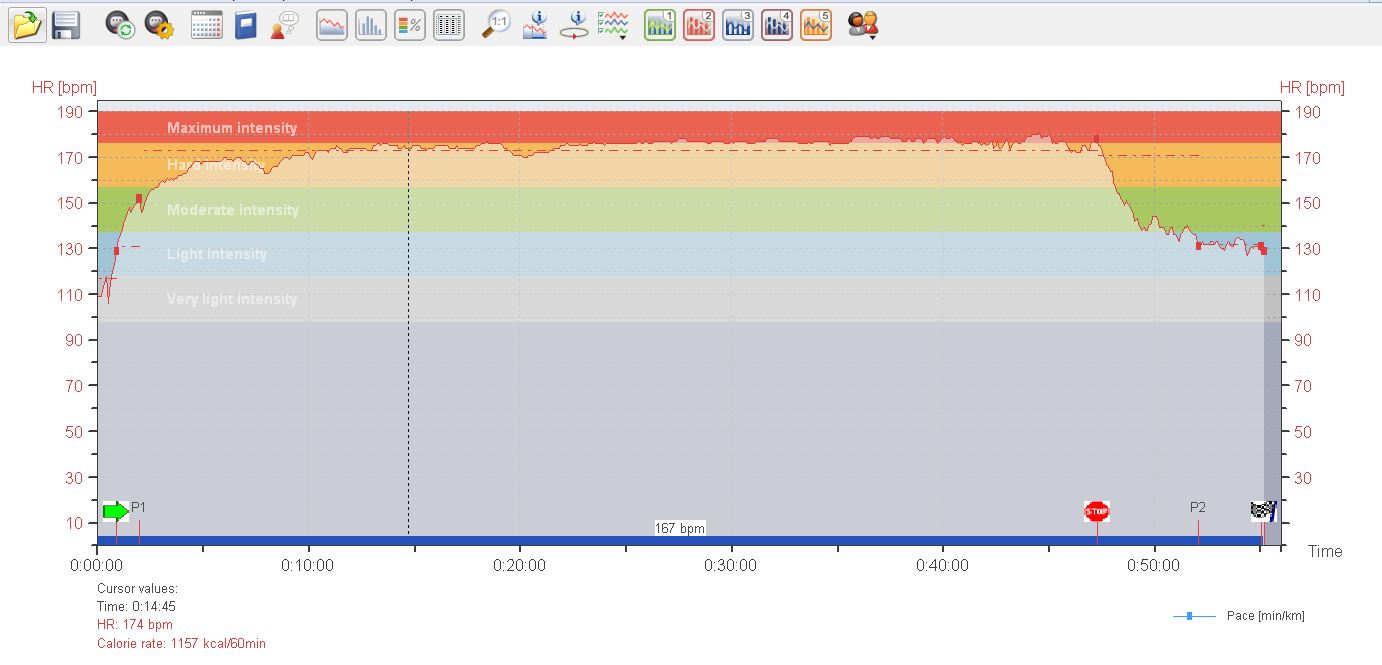Click the Moderate intensity zone label
The height and width of the screenshot is (665, 1382).
(x=233, y=210)
